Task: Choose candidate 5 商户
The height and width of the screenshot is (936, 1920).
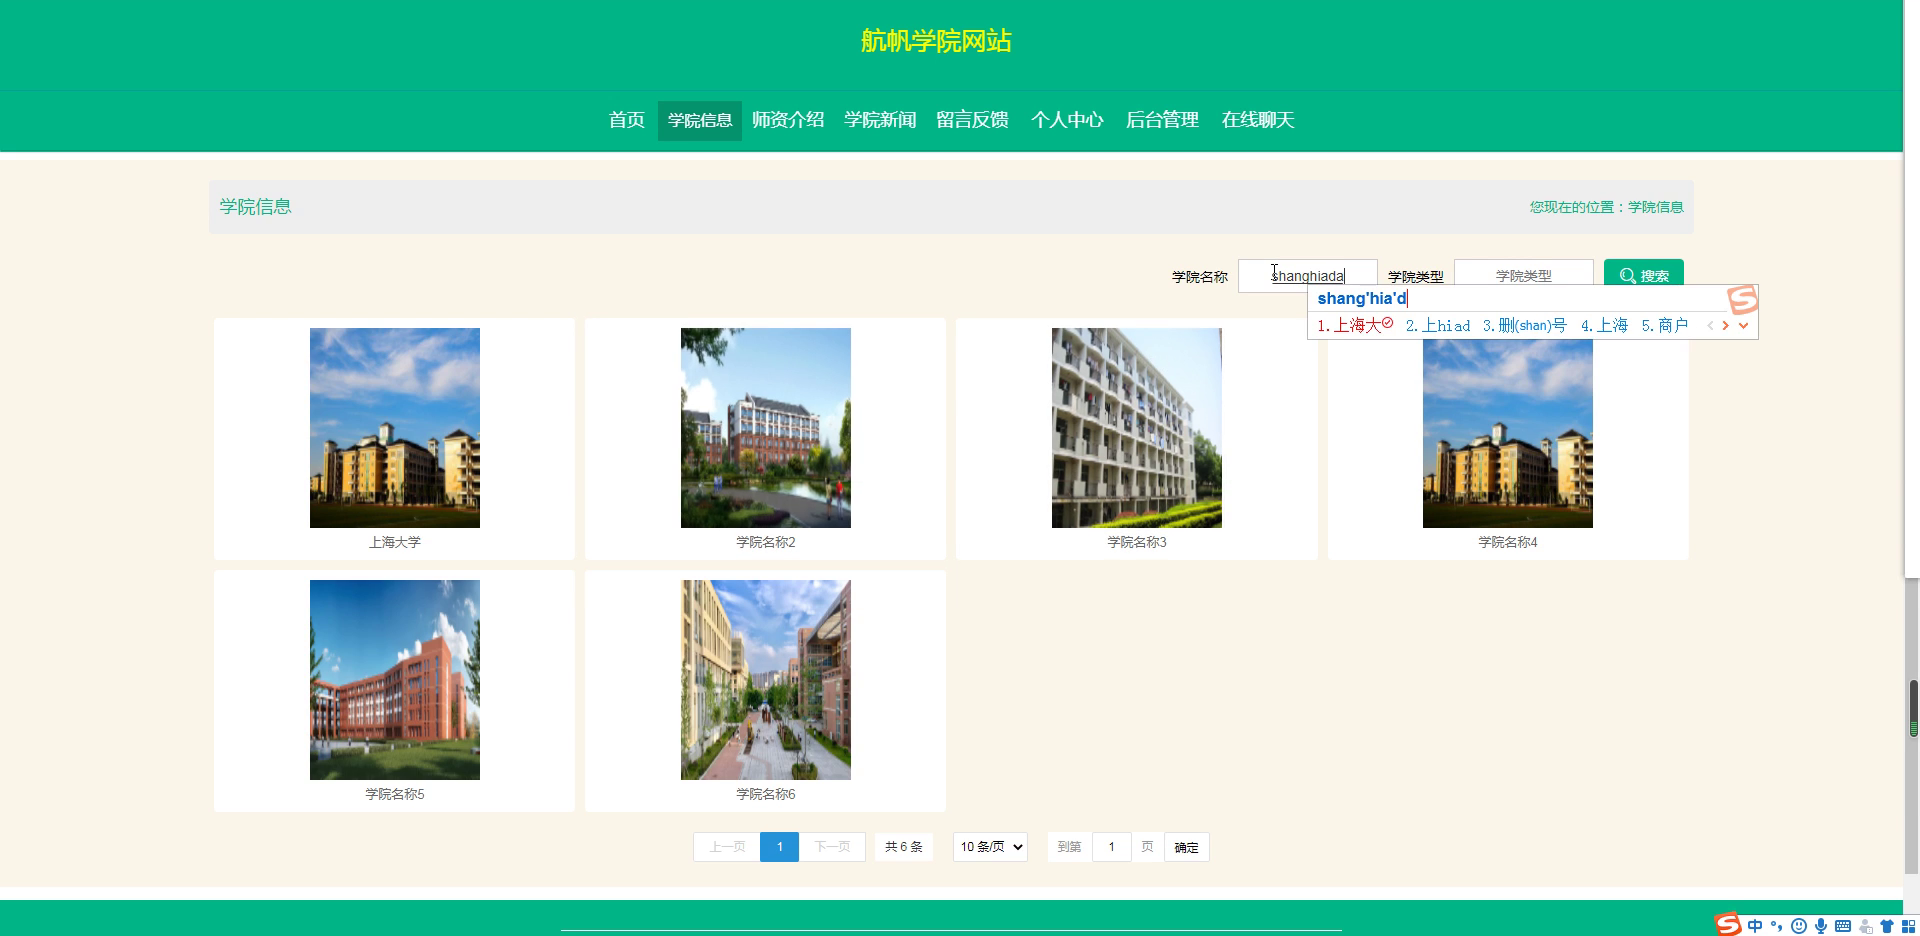Action: (1665, 325)
